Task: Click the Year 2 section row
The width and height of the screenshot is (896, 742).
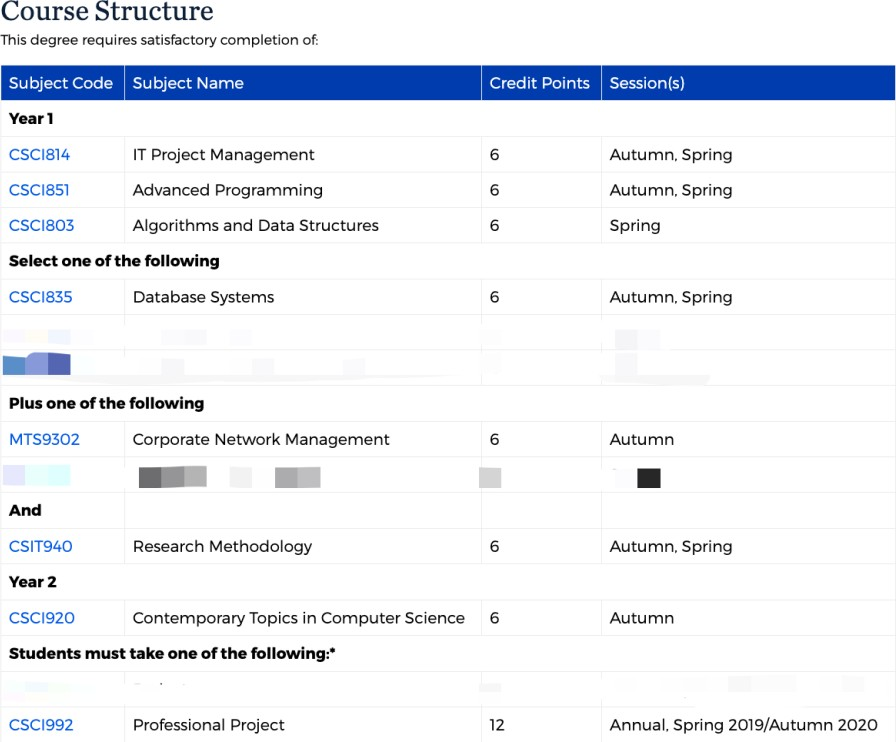Action: tap(448, 582)
